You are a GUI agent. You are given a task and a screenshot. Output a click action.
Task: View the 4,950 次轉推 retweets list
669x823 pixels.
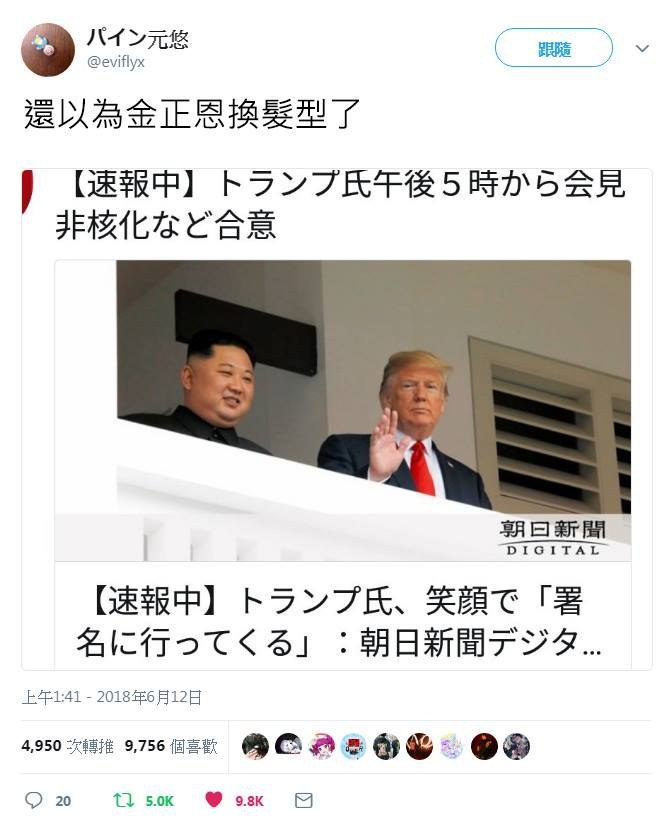click(x=68, y=746)
